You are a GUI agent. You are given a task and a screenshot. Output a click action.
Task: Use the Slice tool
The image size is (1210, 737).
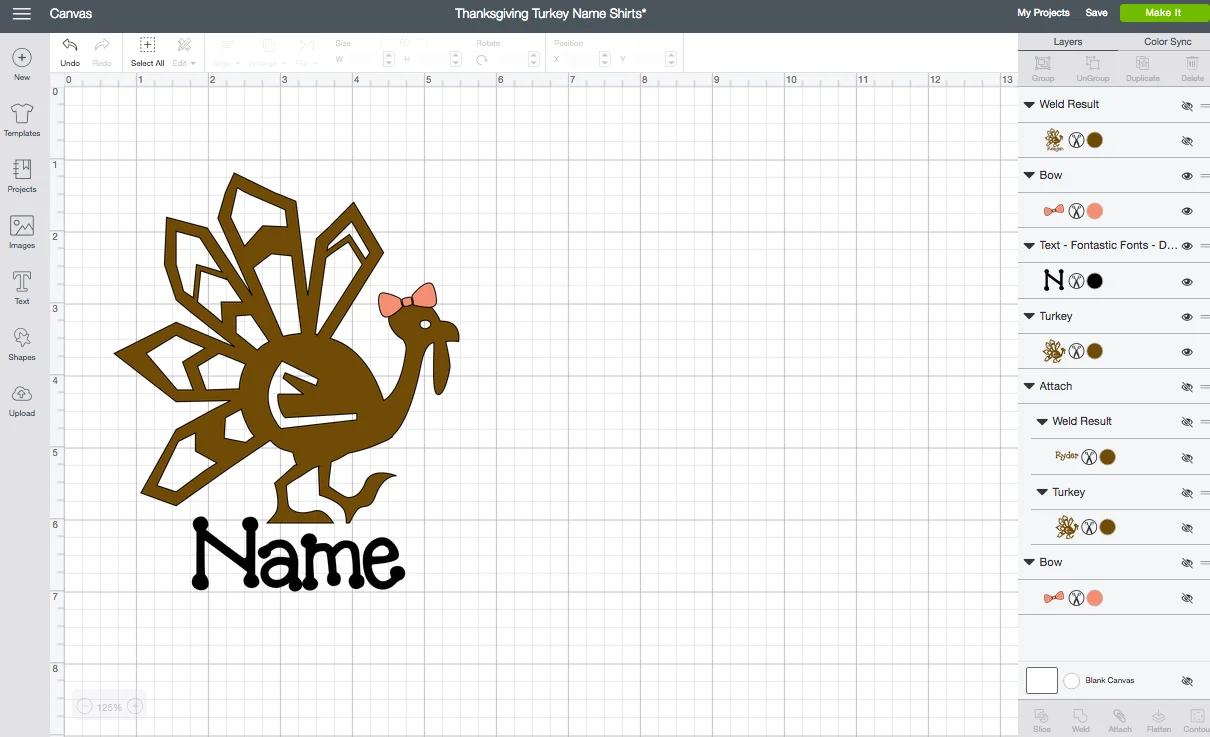[1042, 720]
